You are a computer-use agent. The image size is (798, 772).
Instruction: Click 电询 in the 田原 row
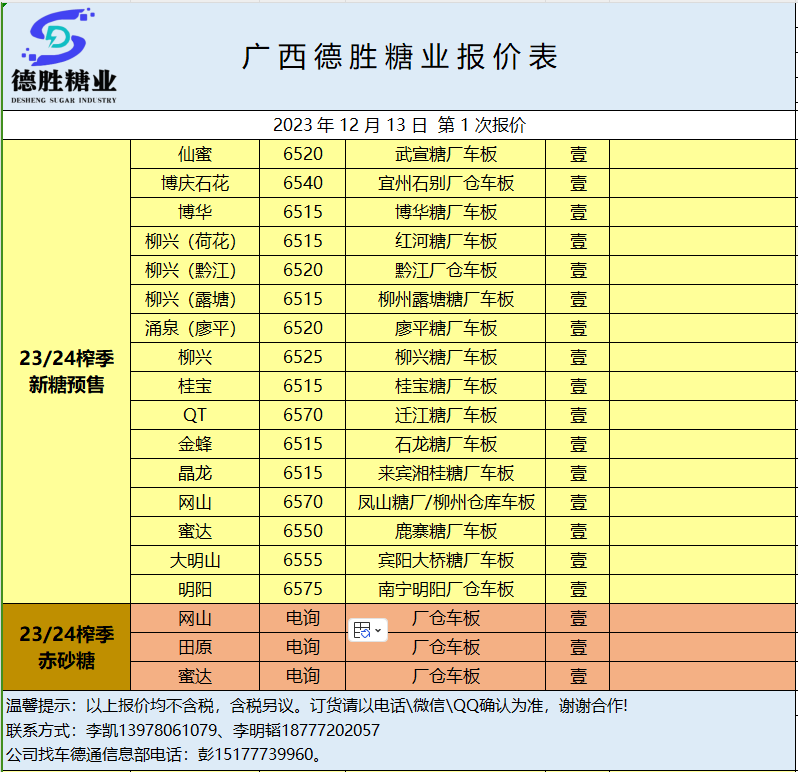[303, 647]
